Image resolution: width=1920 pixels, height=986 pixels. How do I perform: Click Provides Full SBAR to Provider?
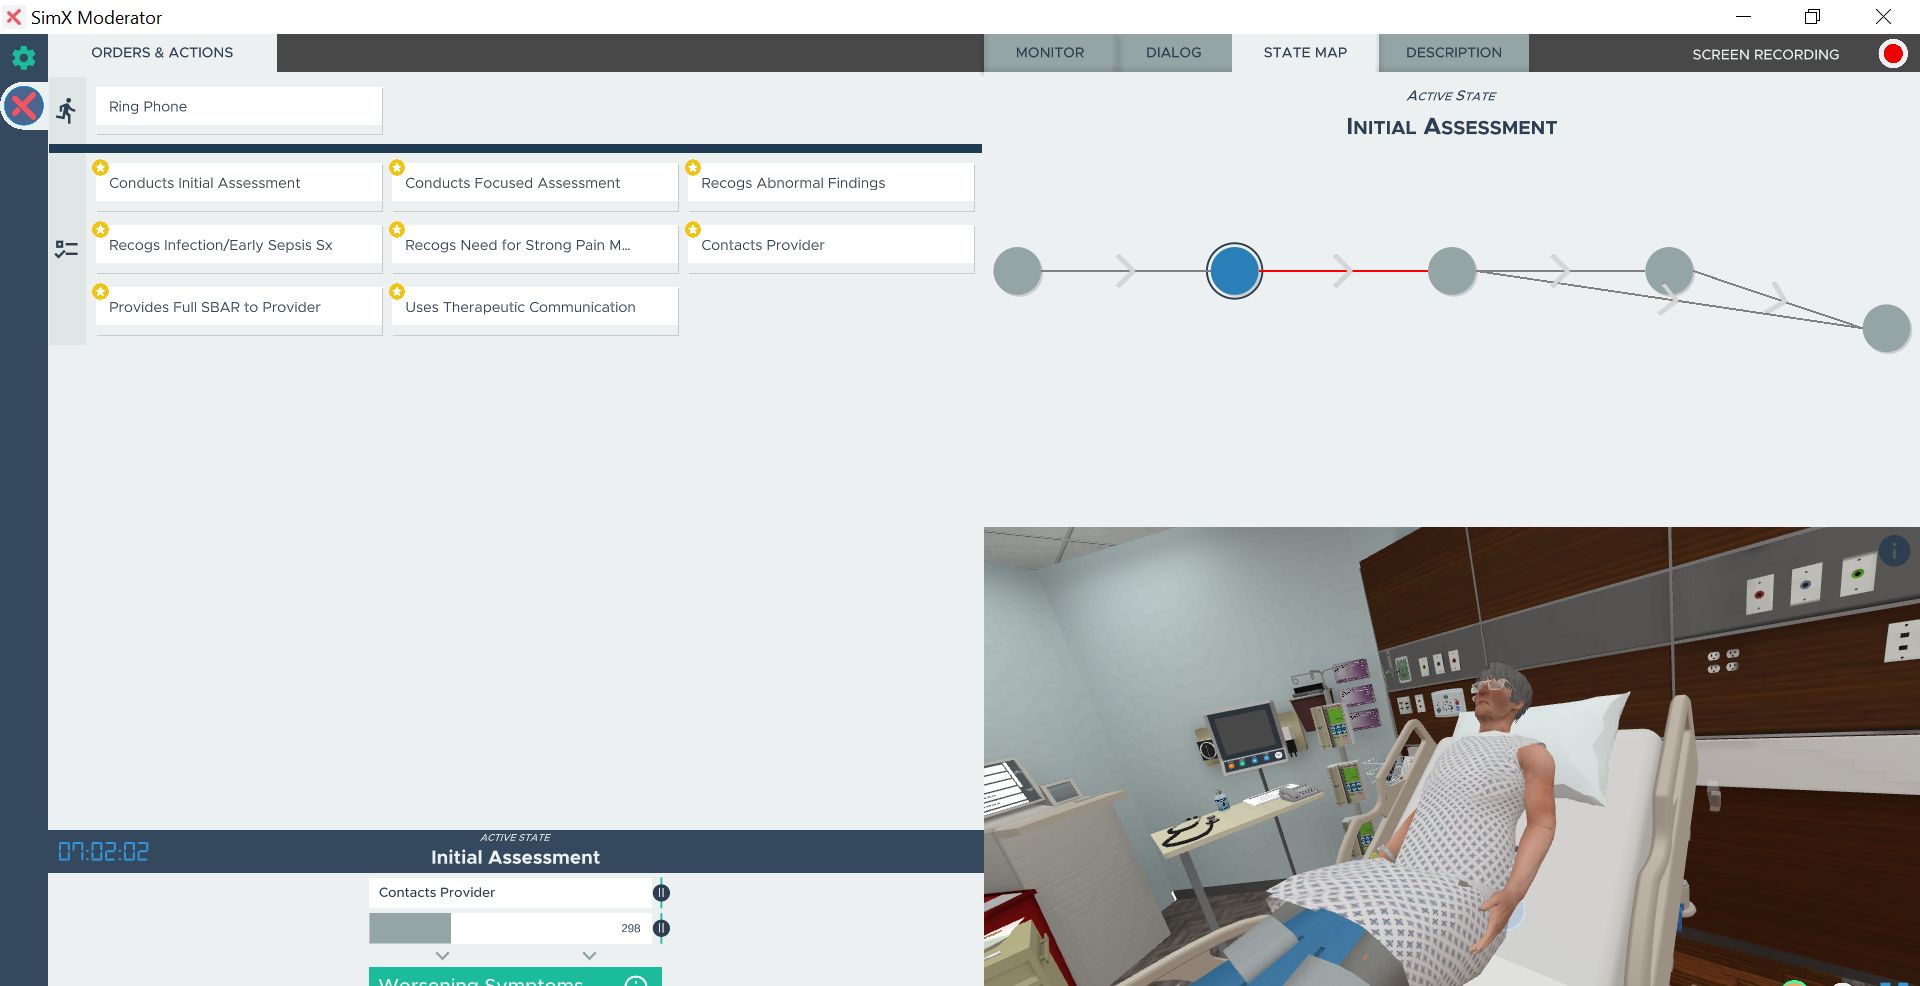pyautogui.click(x=238, y=307)
